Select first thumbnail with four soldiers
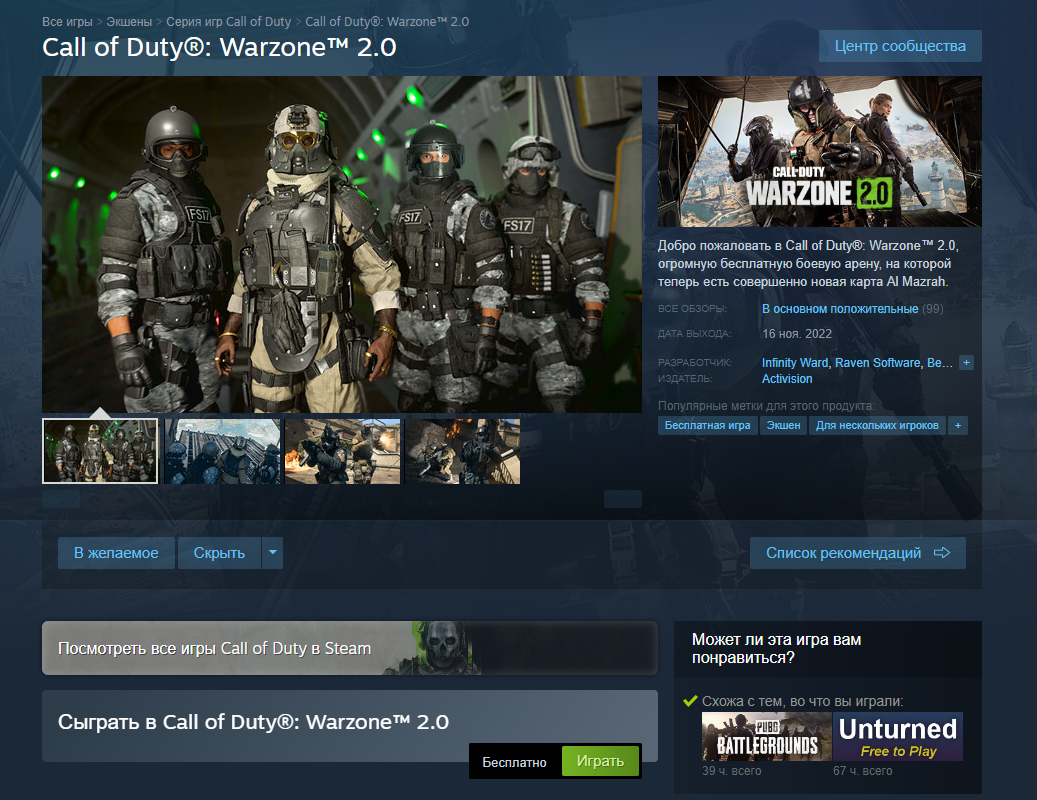 [x=100, y=451]
